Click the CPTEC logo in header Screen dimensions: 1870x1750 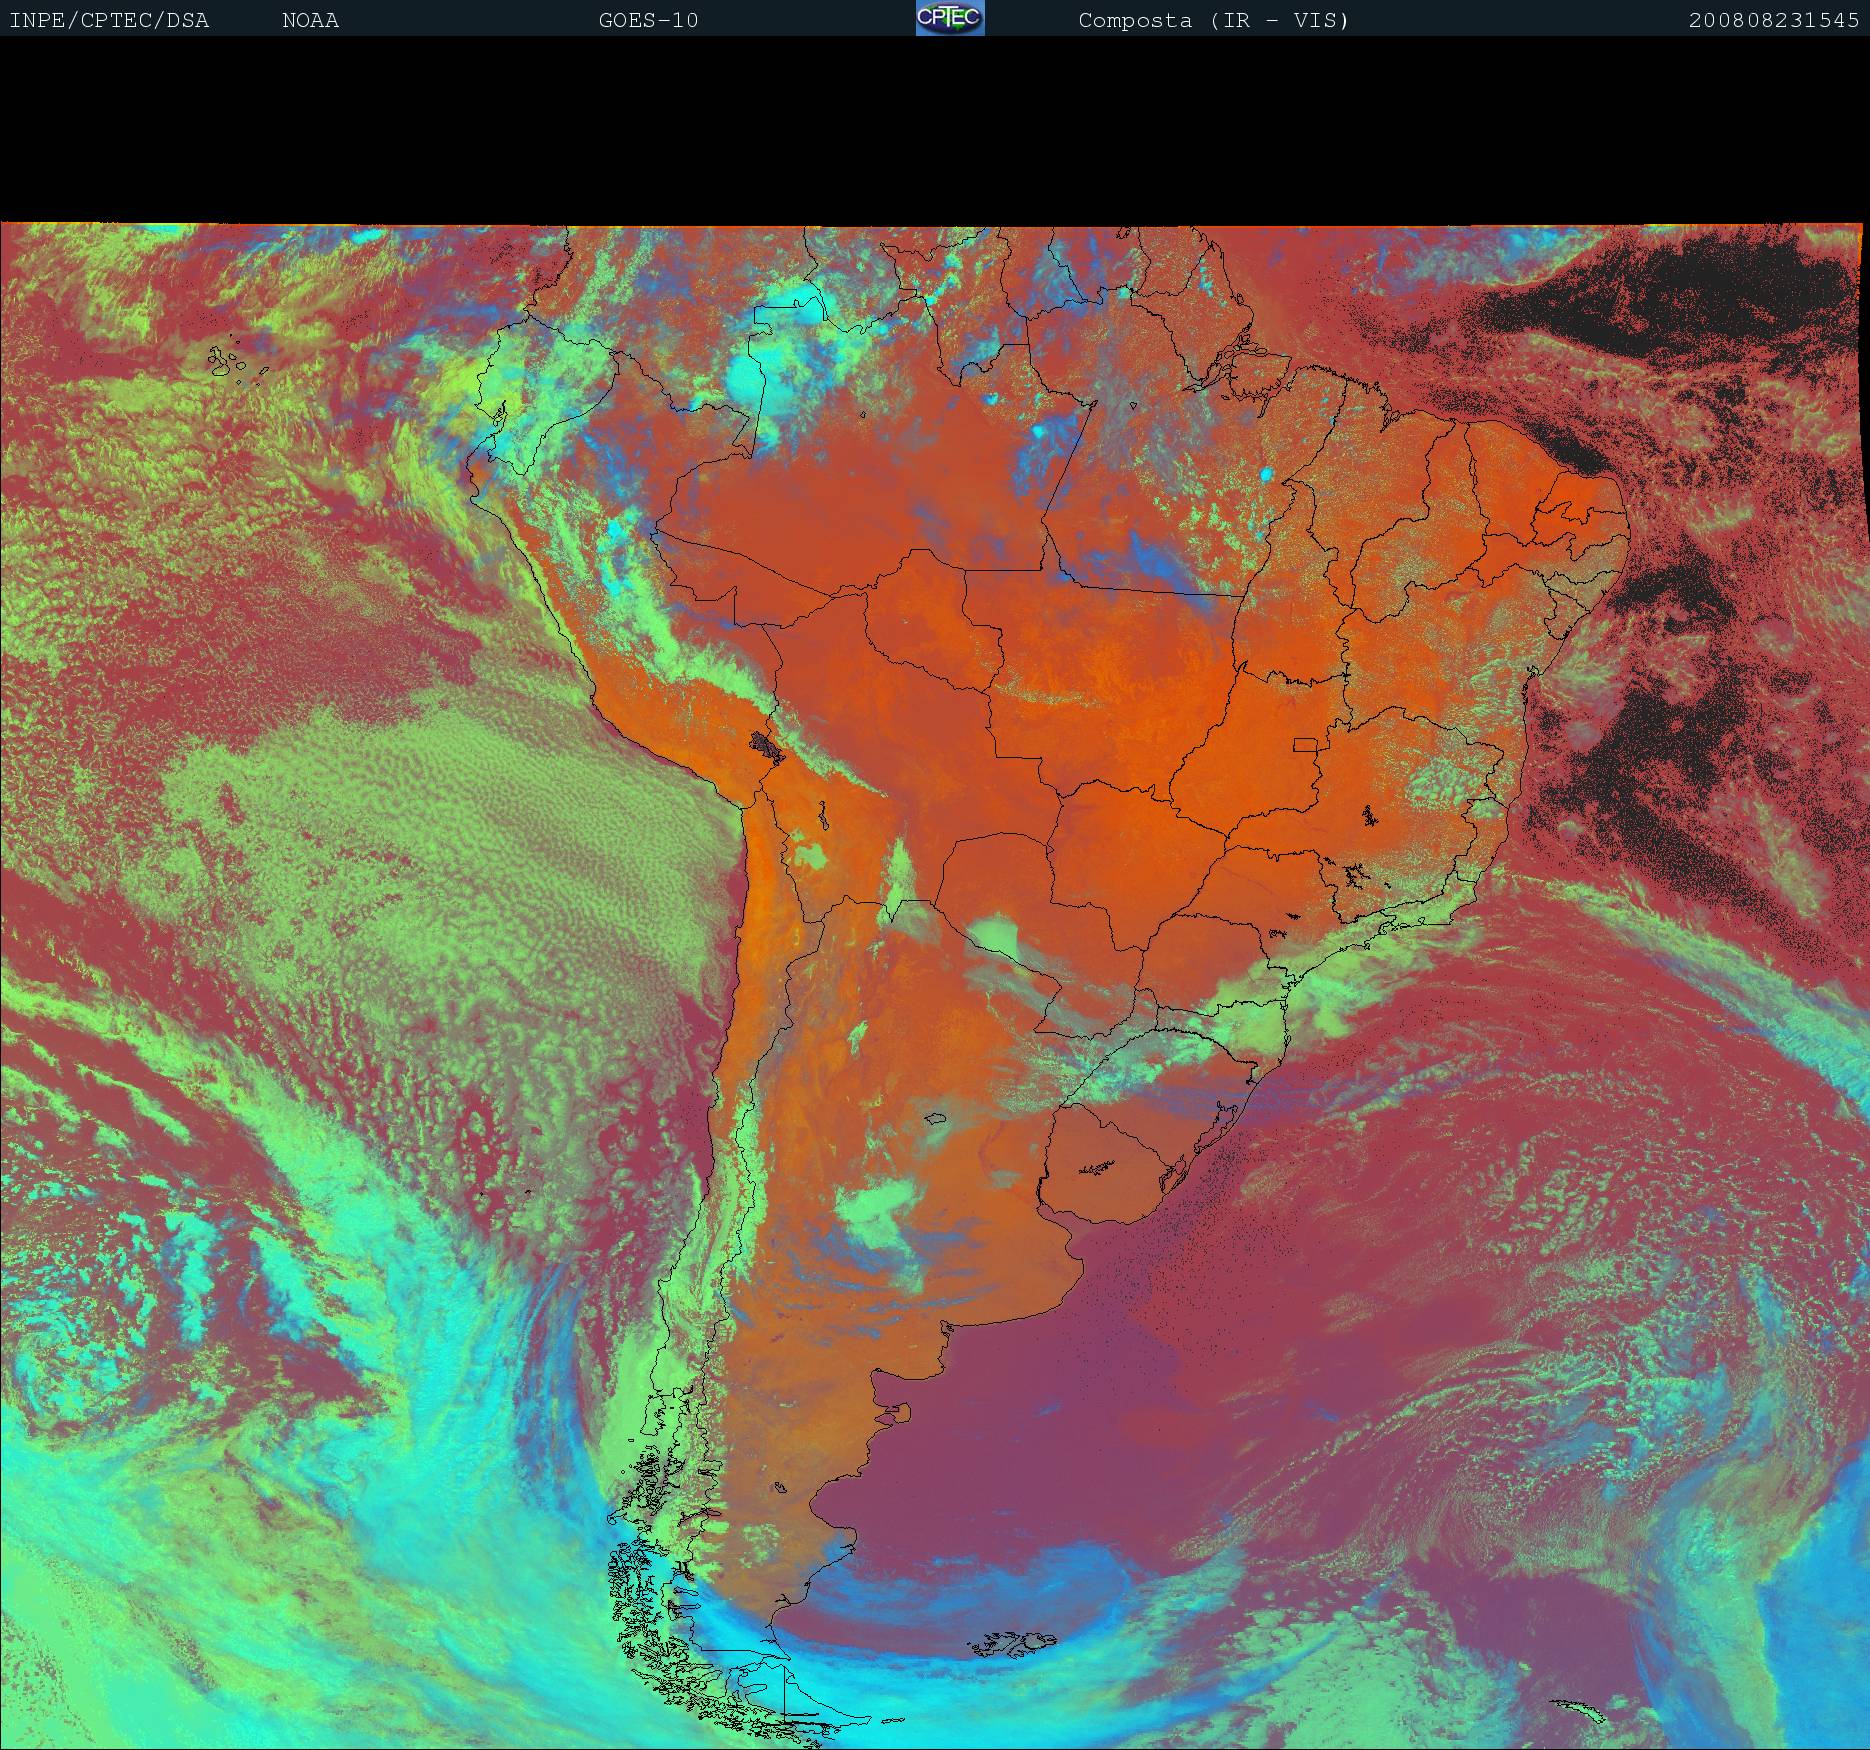950,19
